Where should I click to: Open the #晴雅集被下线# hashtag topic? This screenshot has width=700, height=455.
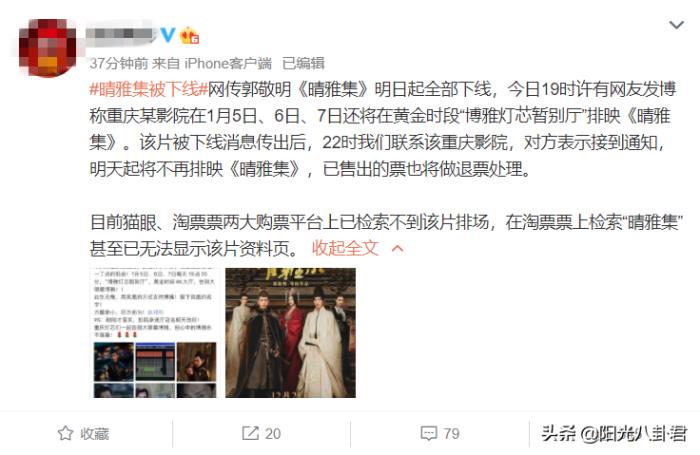tap(149, 89)
